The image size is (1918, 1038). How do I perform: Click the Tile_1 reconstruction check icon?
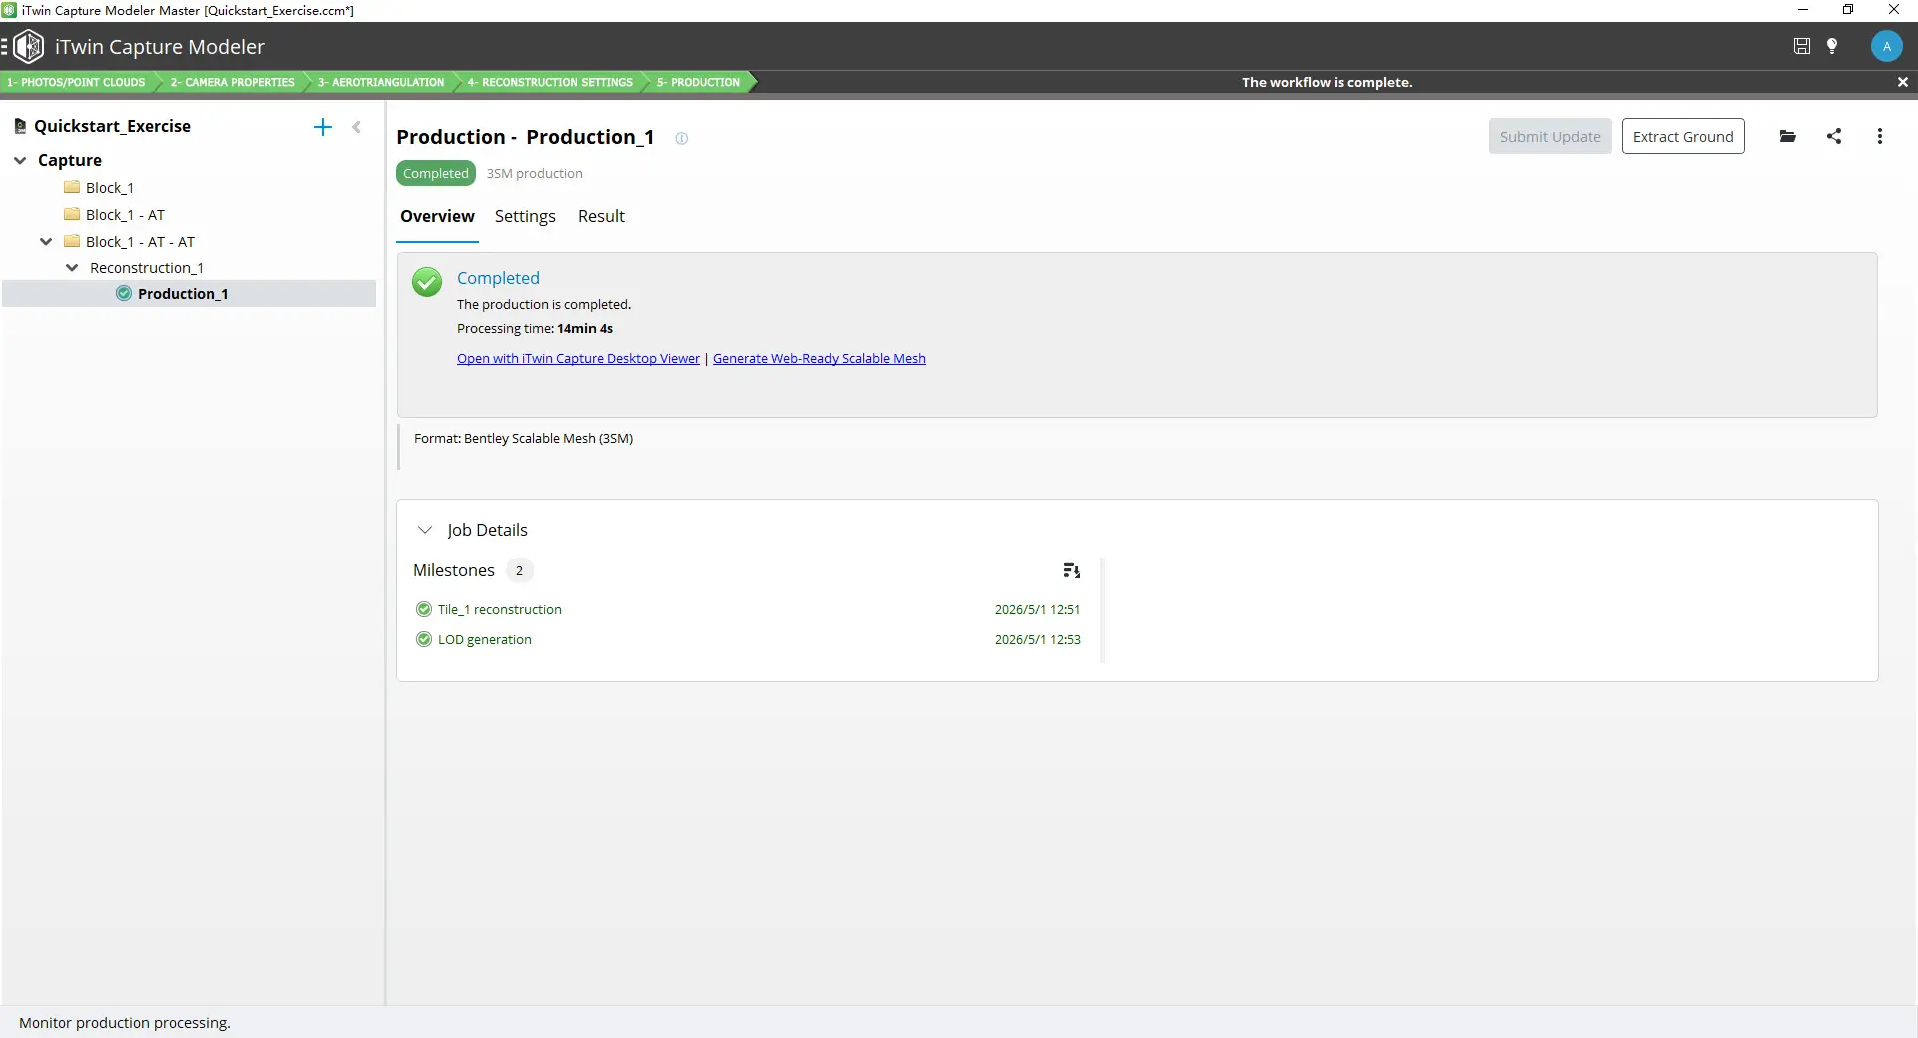coord(424,609)
